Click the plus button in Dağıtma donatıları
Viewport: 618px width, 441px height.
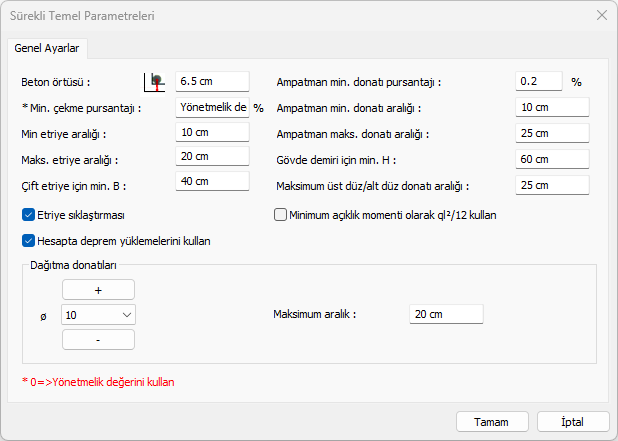tap(98, 289)
